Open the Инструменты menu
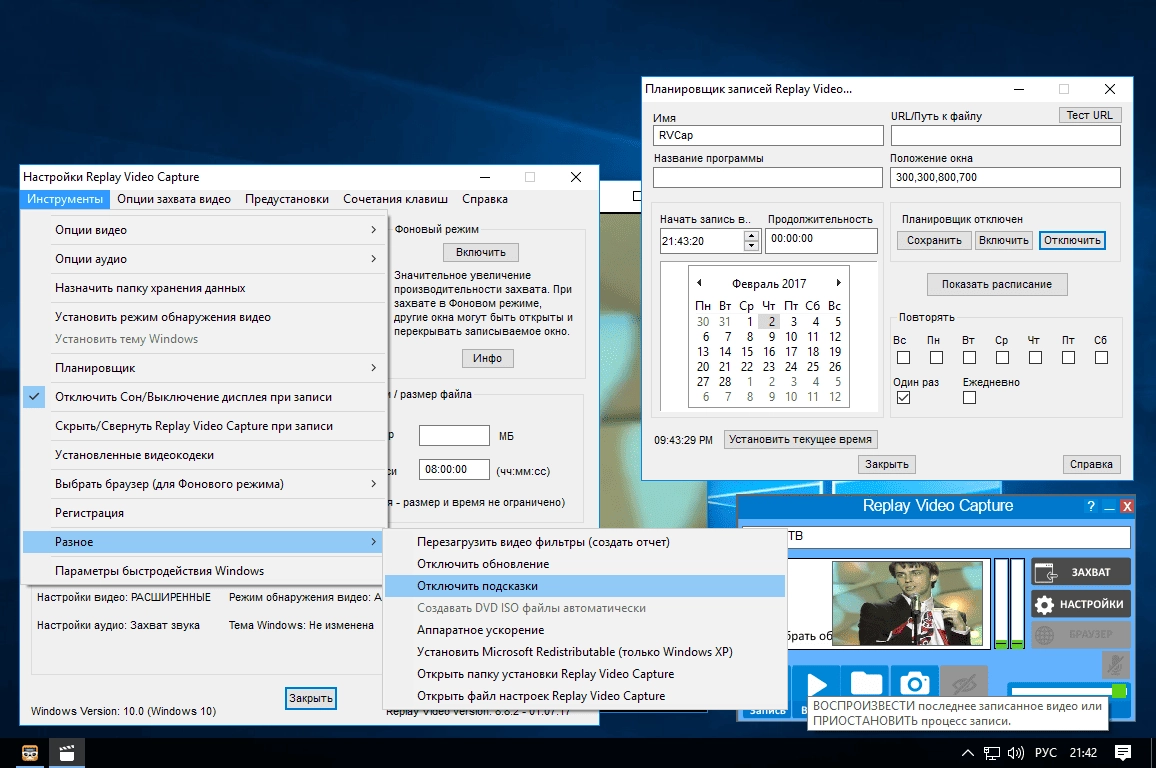 coord(65,199)
